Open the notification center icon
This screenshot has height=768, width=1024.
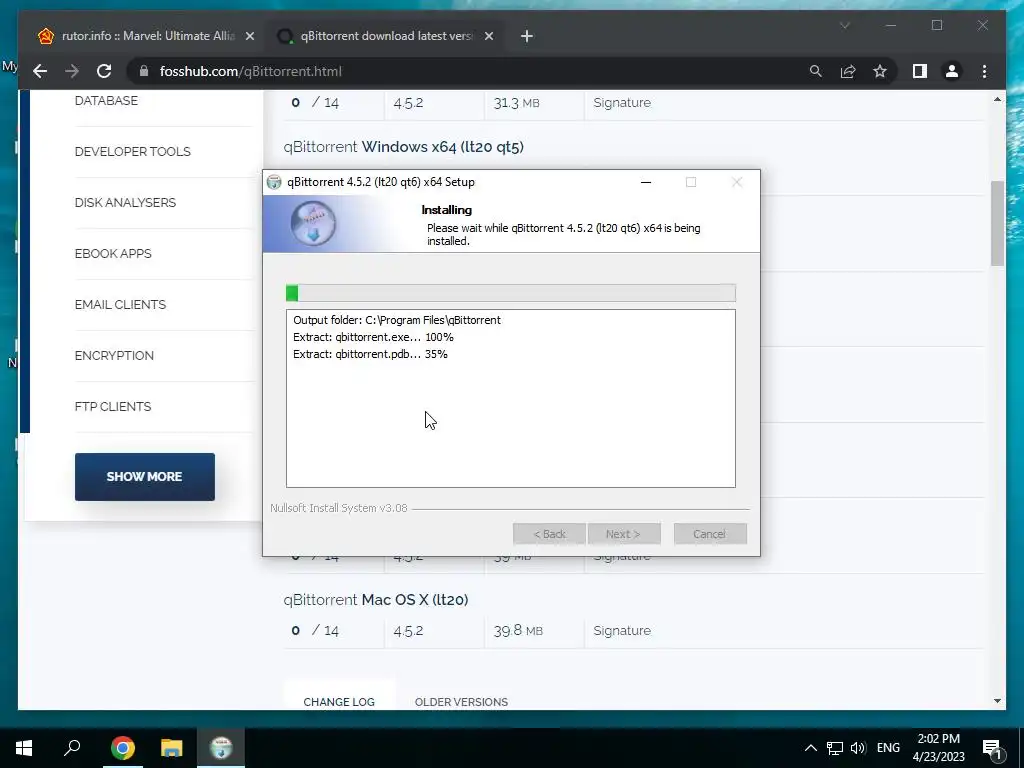(x=993, y=748)
